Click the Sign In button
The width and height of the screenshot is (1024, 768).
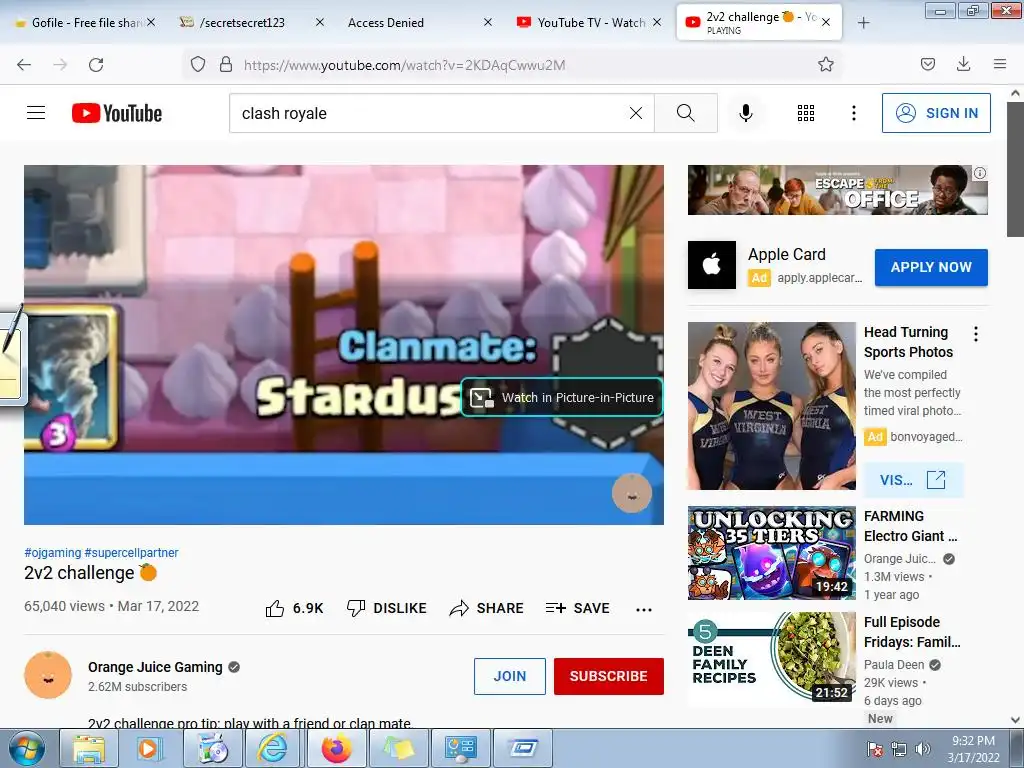pos(936,113)
